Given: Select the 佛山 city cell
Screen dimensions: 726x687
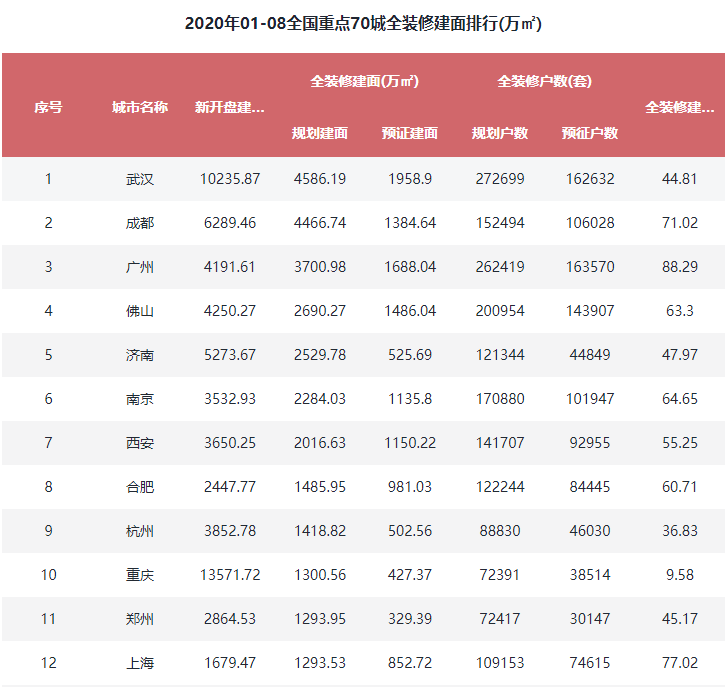Looking at the screenshot, I should point(139,311).
